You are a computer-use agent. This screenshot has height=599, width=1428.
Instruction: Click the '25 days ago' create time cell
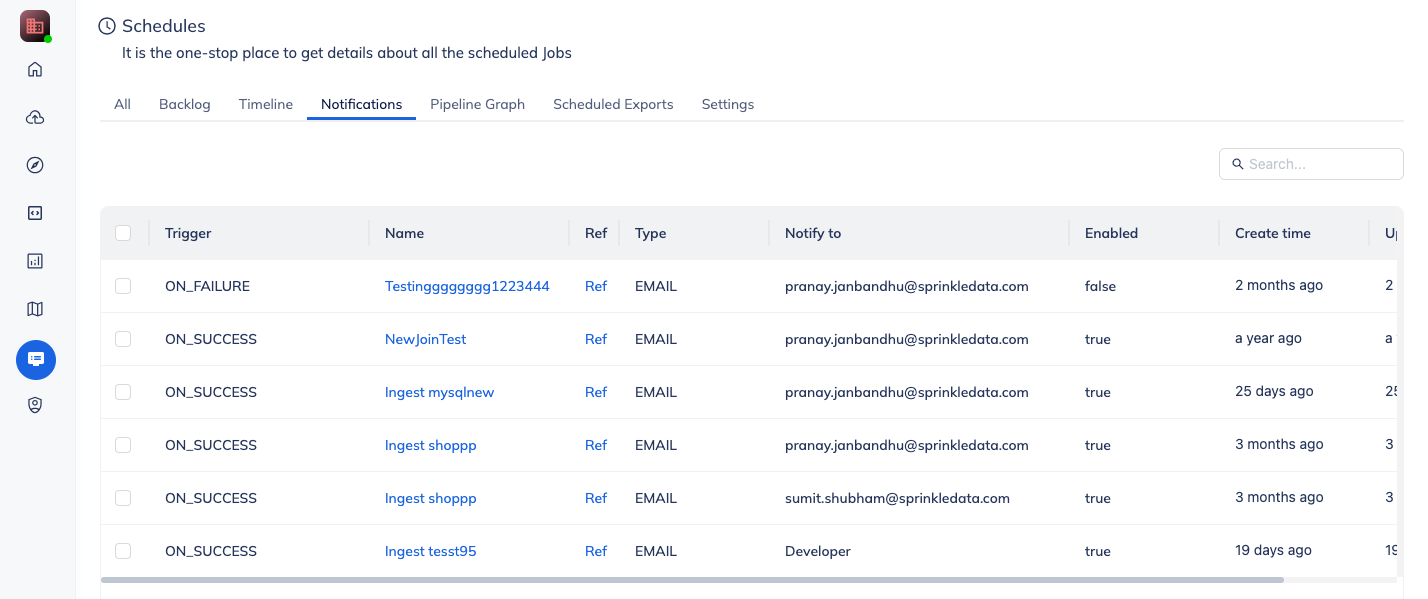coord(1274,391)
